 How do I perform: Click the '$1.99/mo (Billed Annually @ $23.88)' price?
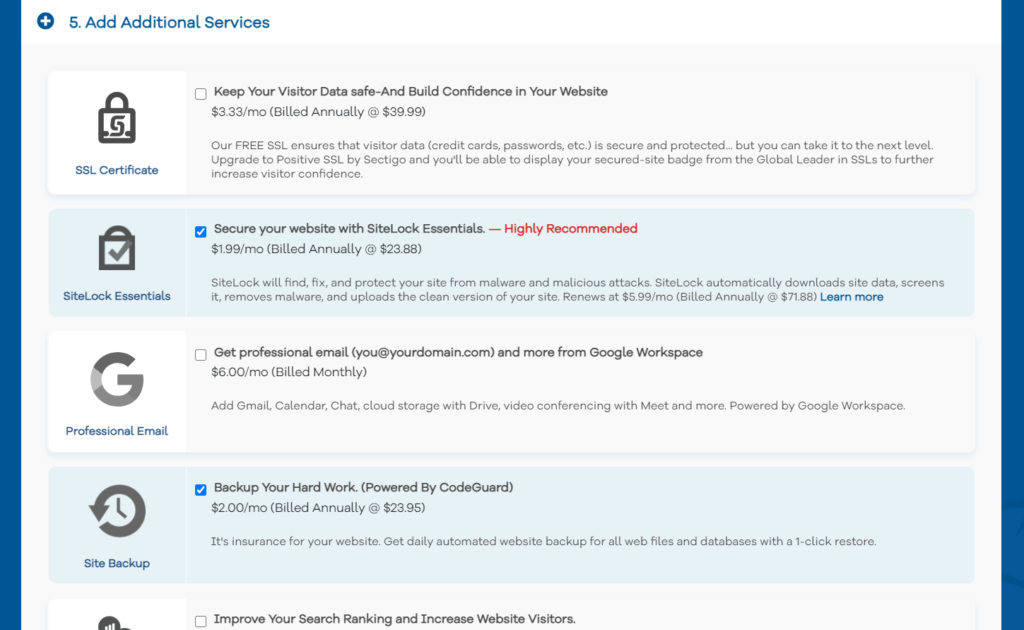pyautogui.click(x=316, y=249)
